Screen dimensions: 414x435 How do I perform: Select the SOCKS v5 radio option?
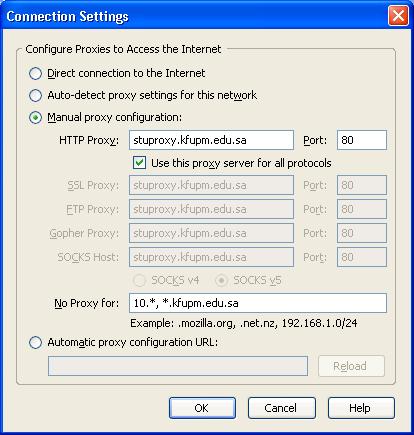tap(221, 280)
